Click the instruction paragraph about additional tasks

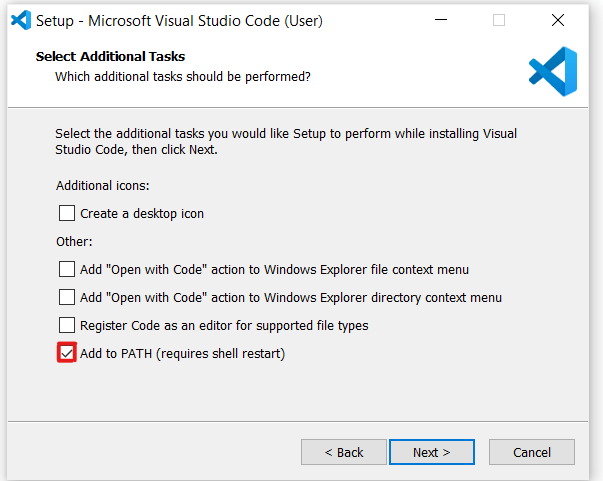286,141
